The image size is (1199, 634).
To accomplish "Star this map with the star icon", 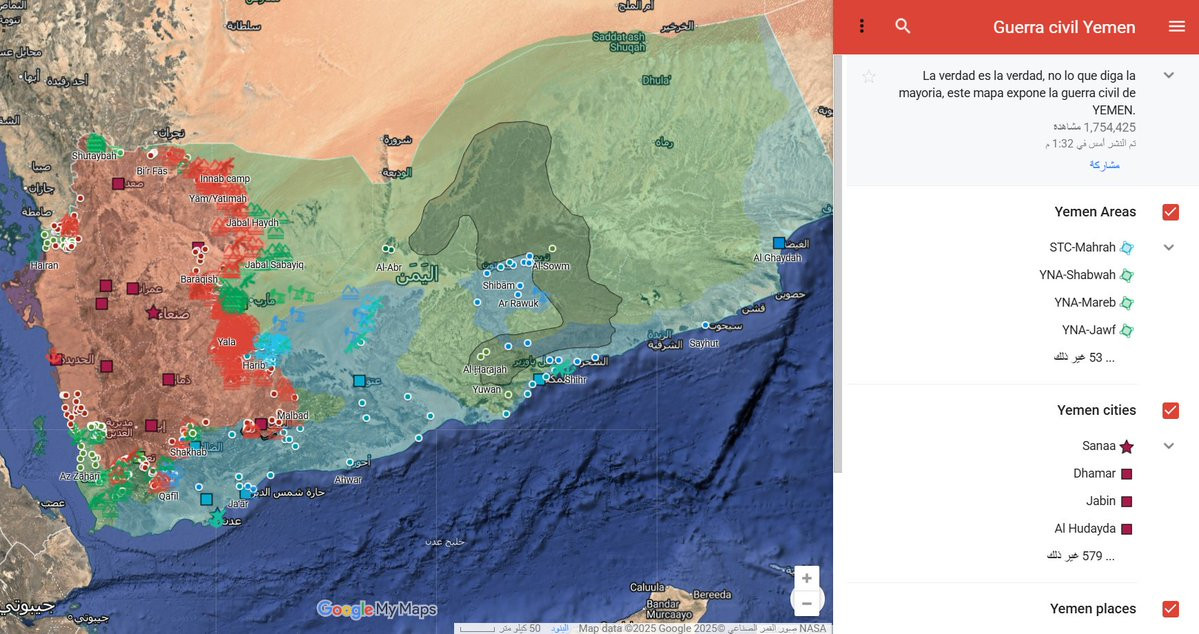I will pyautogui.click(x=869, y=76).
